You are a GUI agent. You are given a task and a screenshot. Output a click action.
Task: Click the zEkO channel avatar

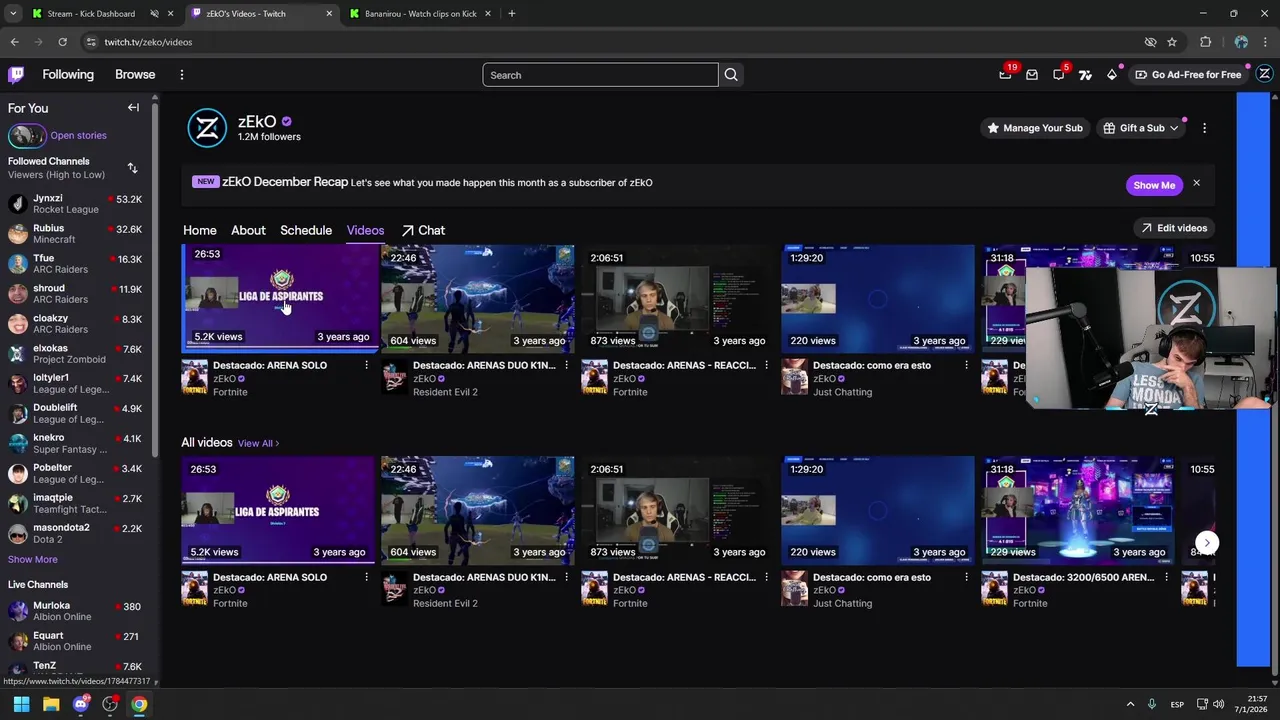coord(207,128)
